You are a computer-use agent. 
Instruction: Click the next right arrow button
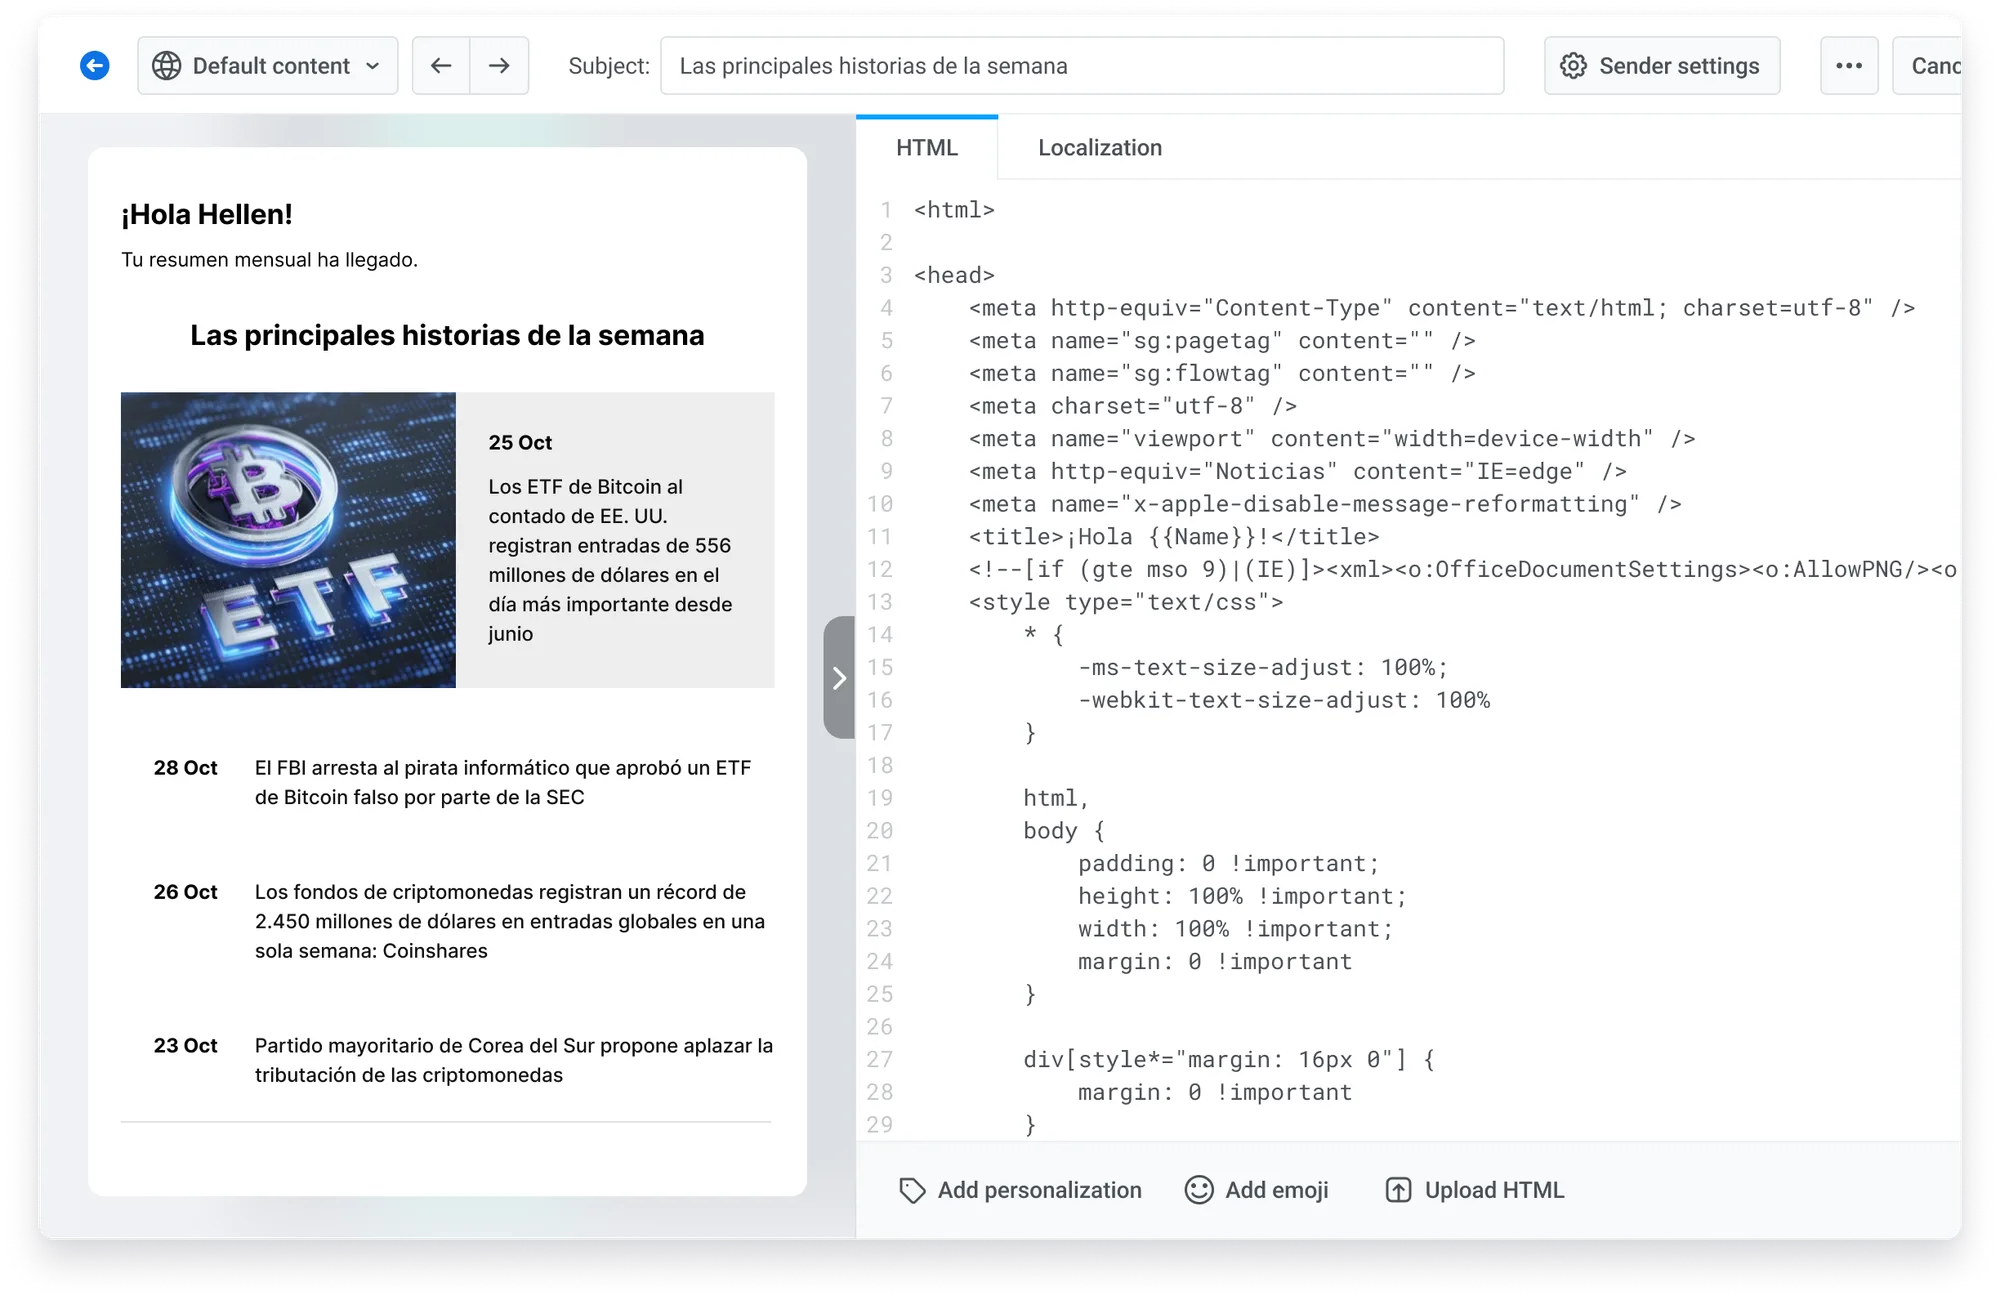point(499,66)
